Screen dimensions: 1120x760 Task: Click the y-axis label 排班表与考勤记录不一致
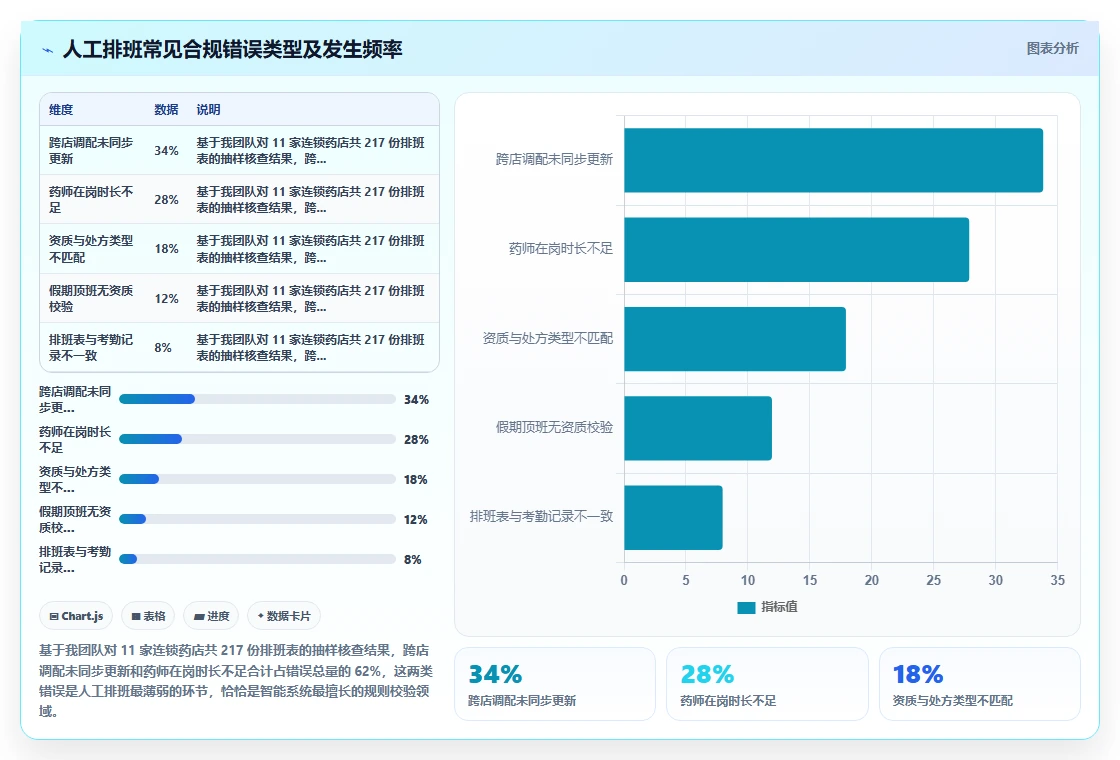(x=541, y=517)
